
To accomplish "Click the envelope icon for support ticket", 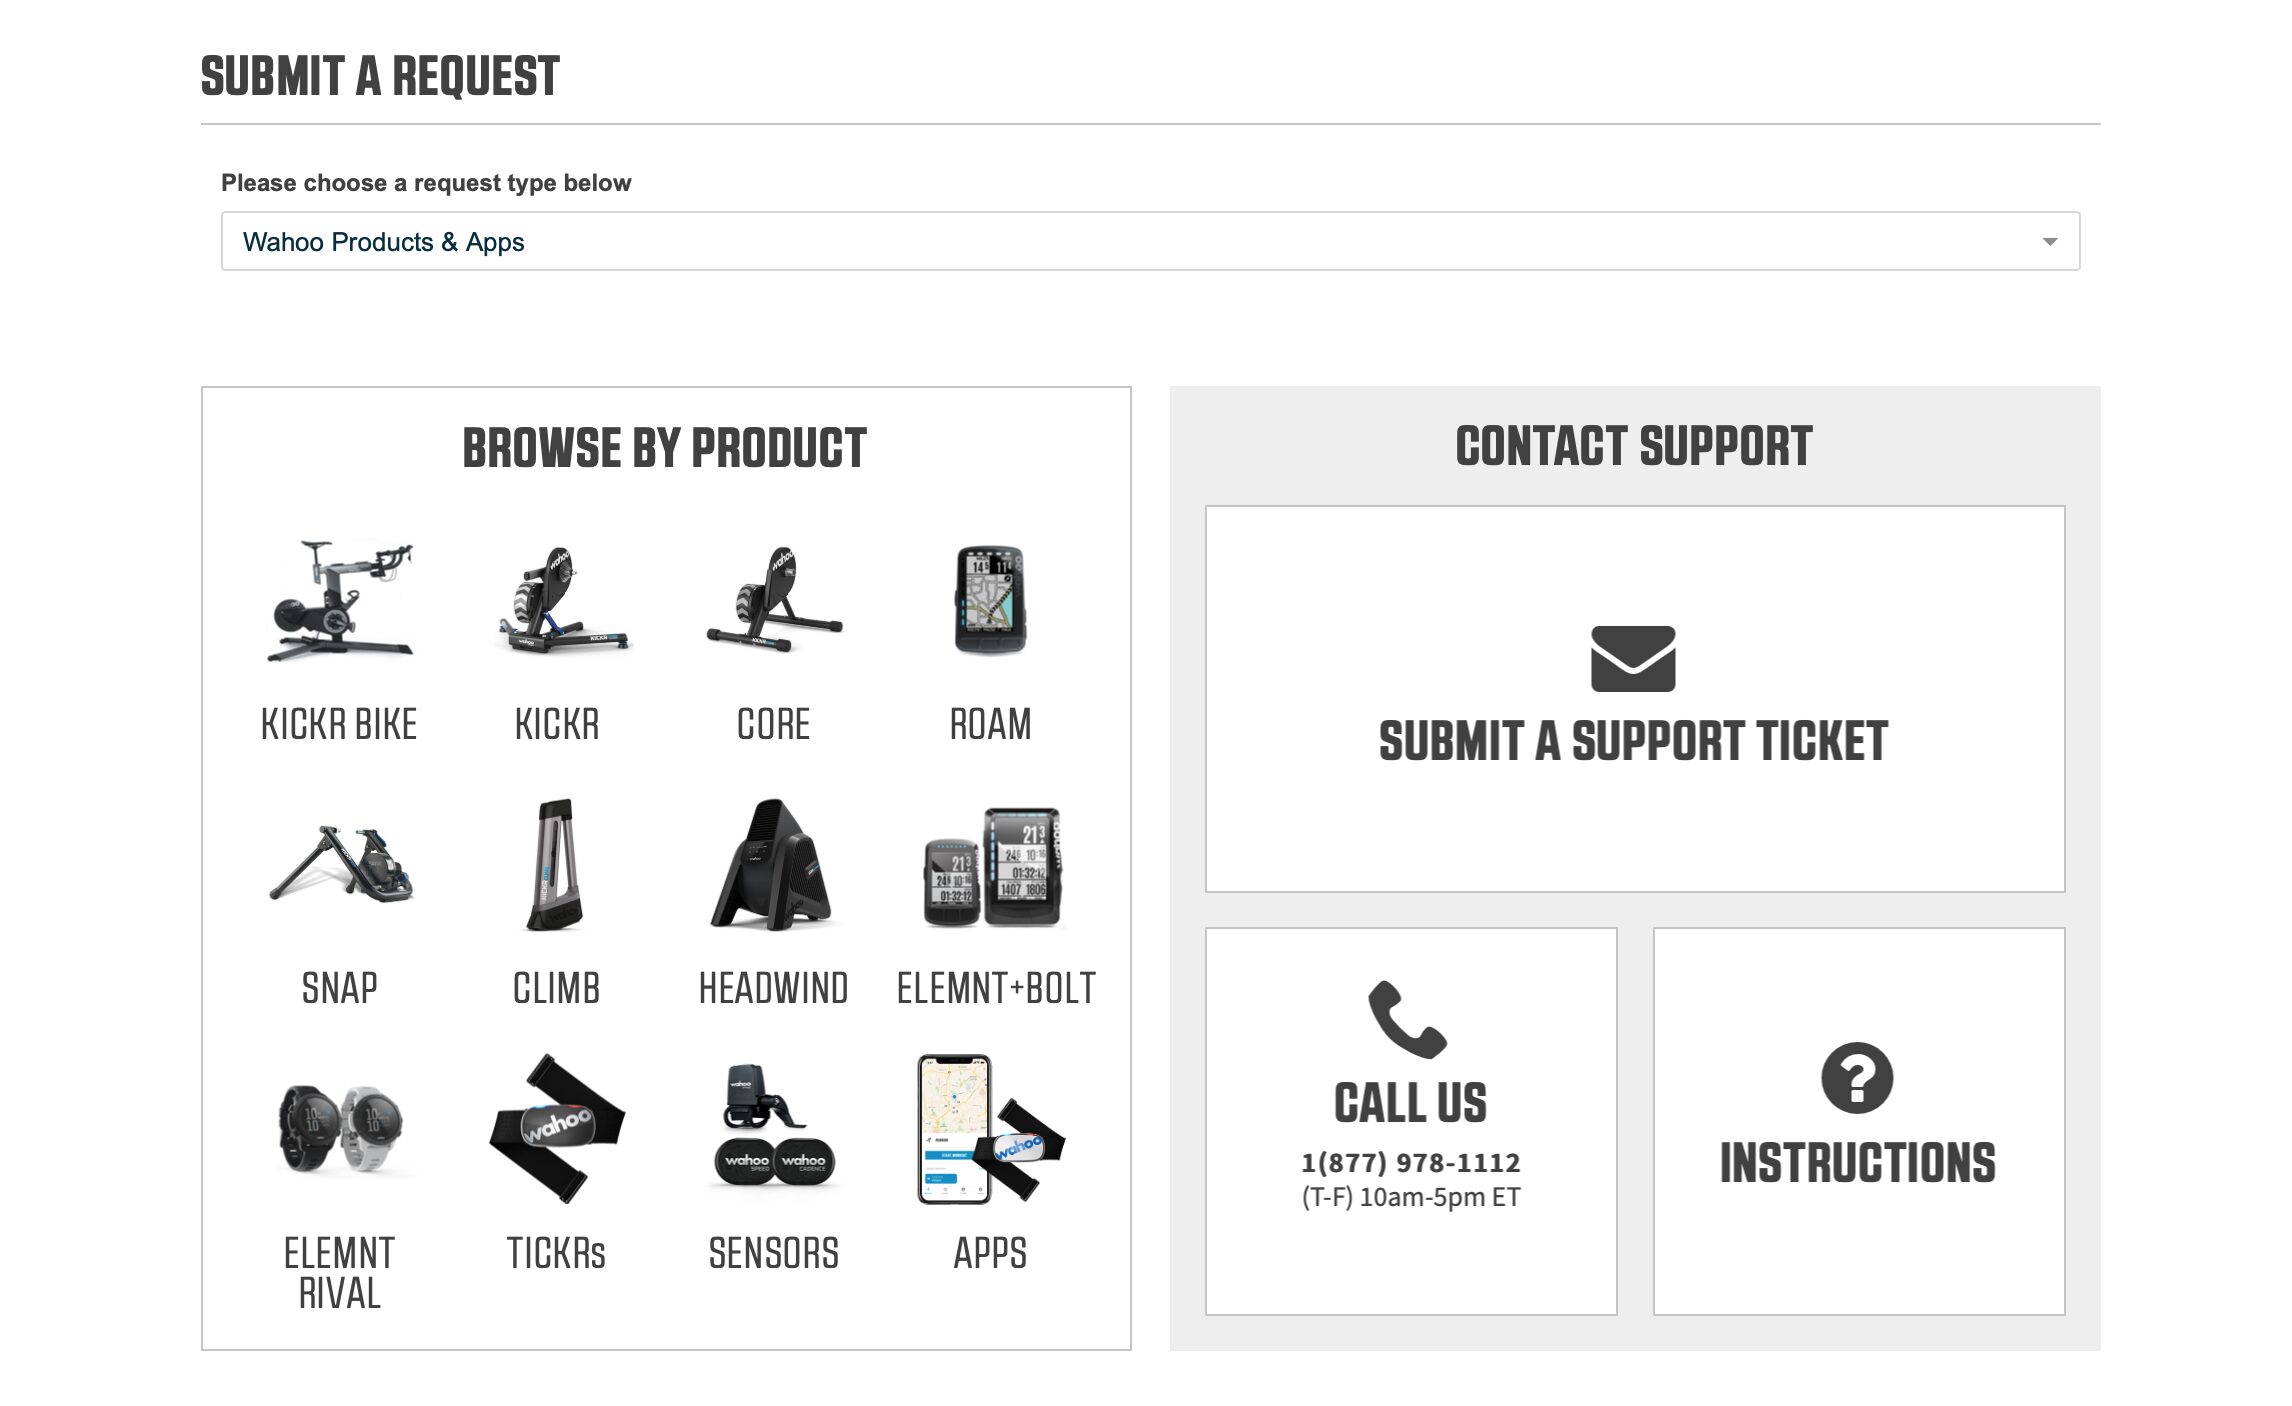I will [1633, 659].
